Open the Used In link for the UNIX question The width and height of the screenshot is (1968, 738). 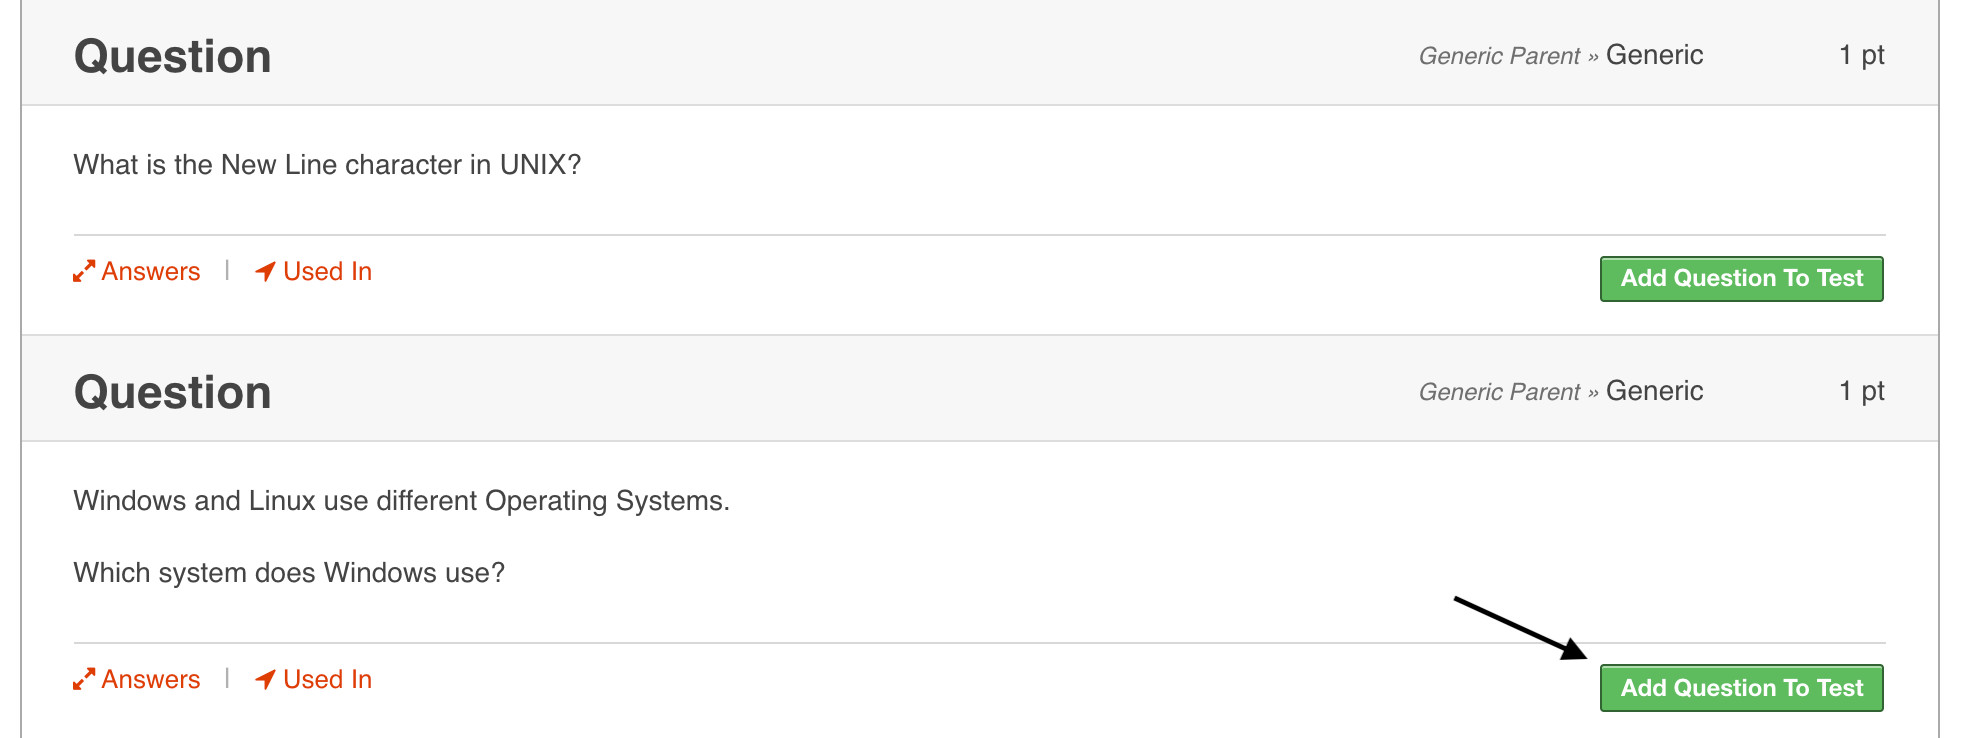(x=327, y=271)
